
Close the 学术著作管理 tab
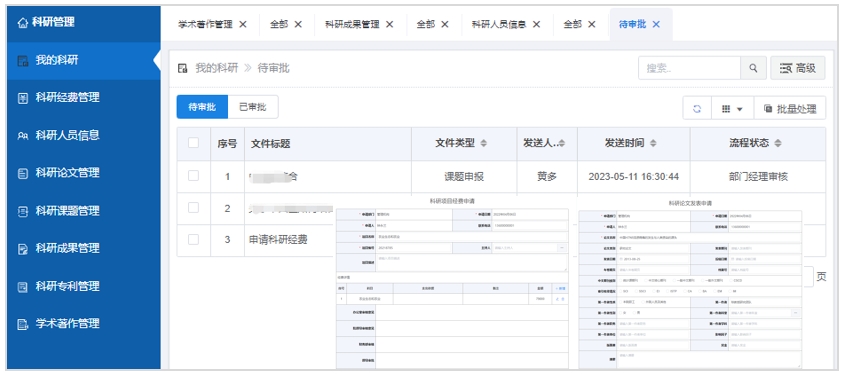click(x=243, y=24)
